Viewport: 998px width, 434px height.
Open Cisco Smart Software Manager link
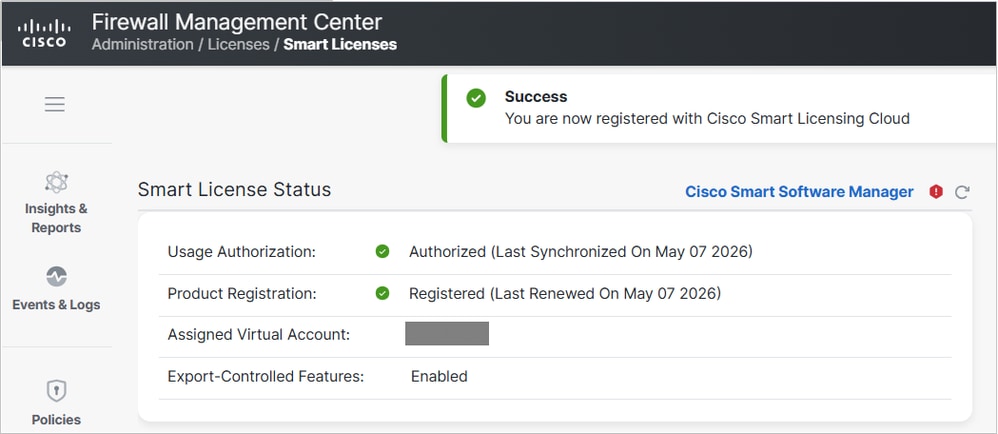pyautogui.click(x=799, y=192)
